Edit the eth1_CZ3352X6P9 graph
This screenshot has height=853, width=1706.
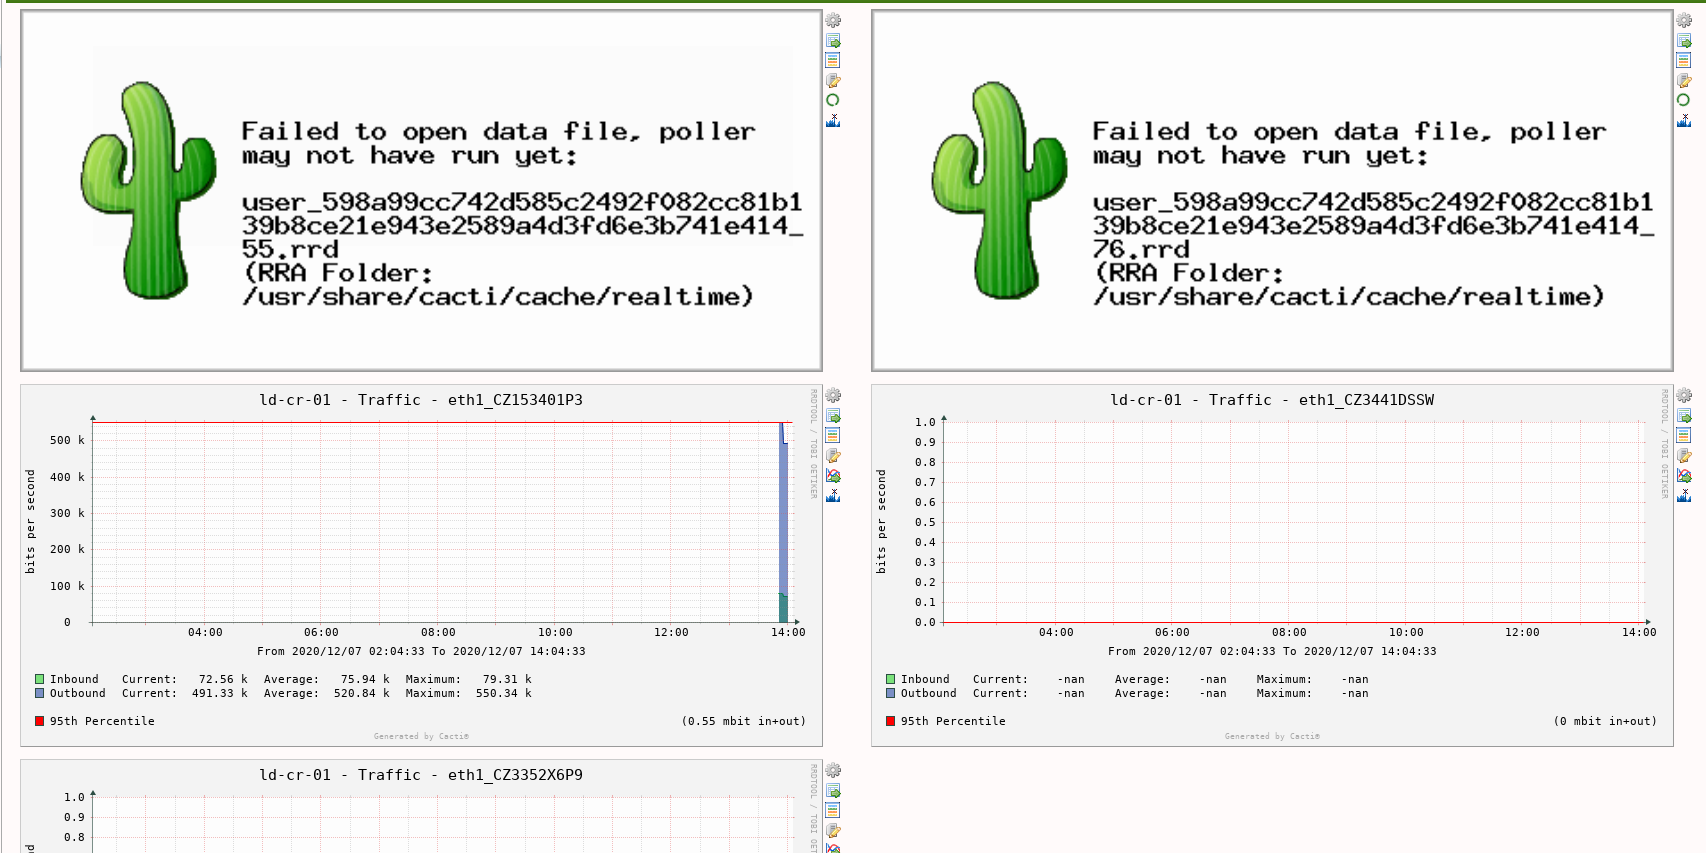(833, 830)
